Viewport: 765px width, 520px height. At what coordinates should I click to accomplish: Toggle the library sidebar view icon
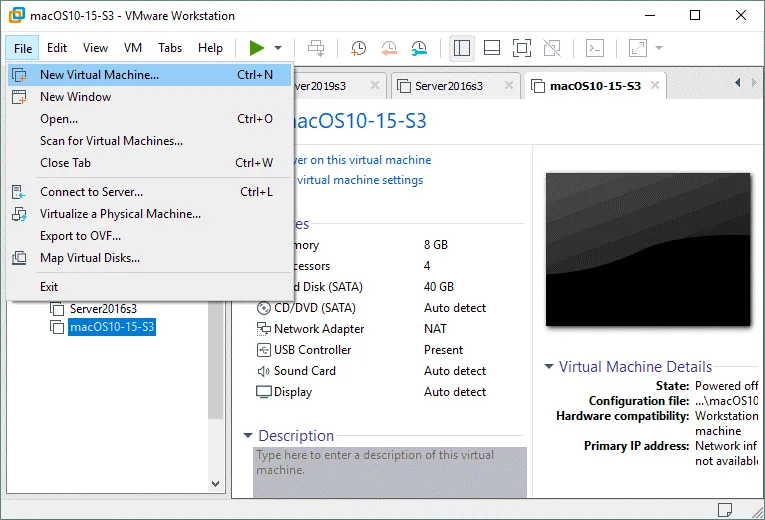point(461,48)
